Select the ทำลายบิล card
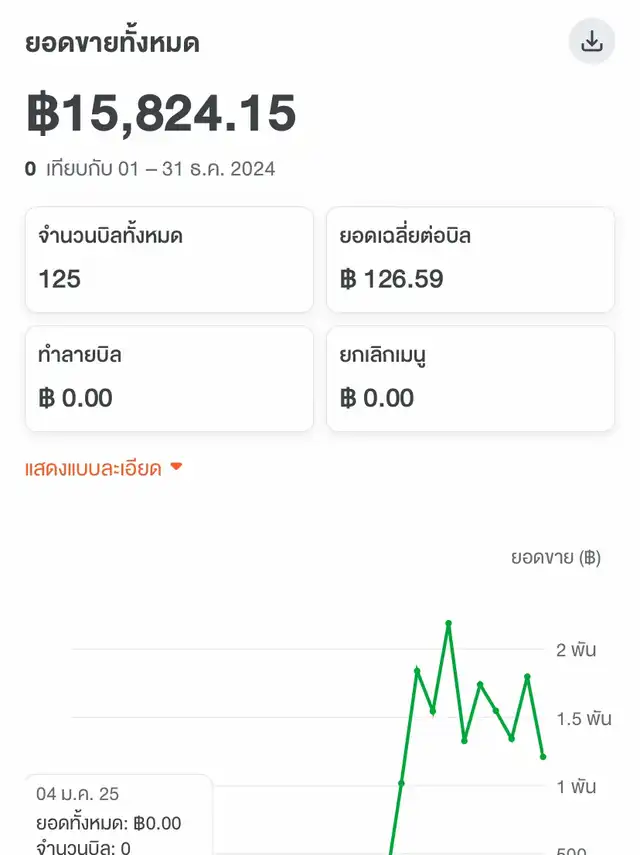This screenshot has width=640, height=855. 170,378
